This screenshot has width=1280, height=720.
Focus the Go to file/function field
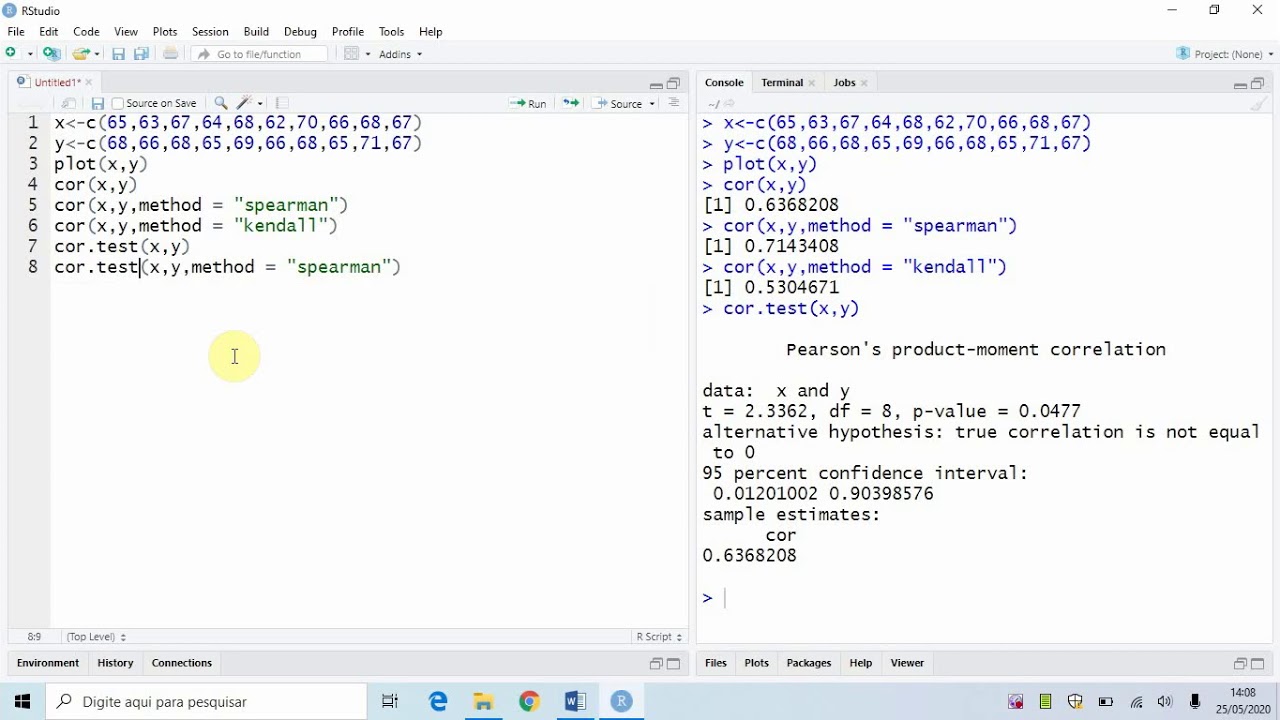260,54
